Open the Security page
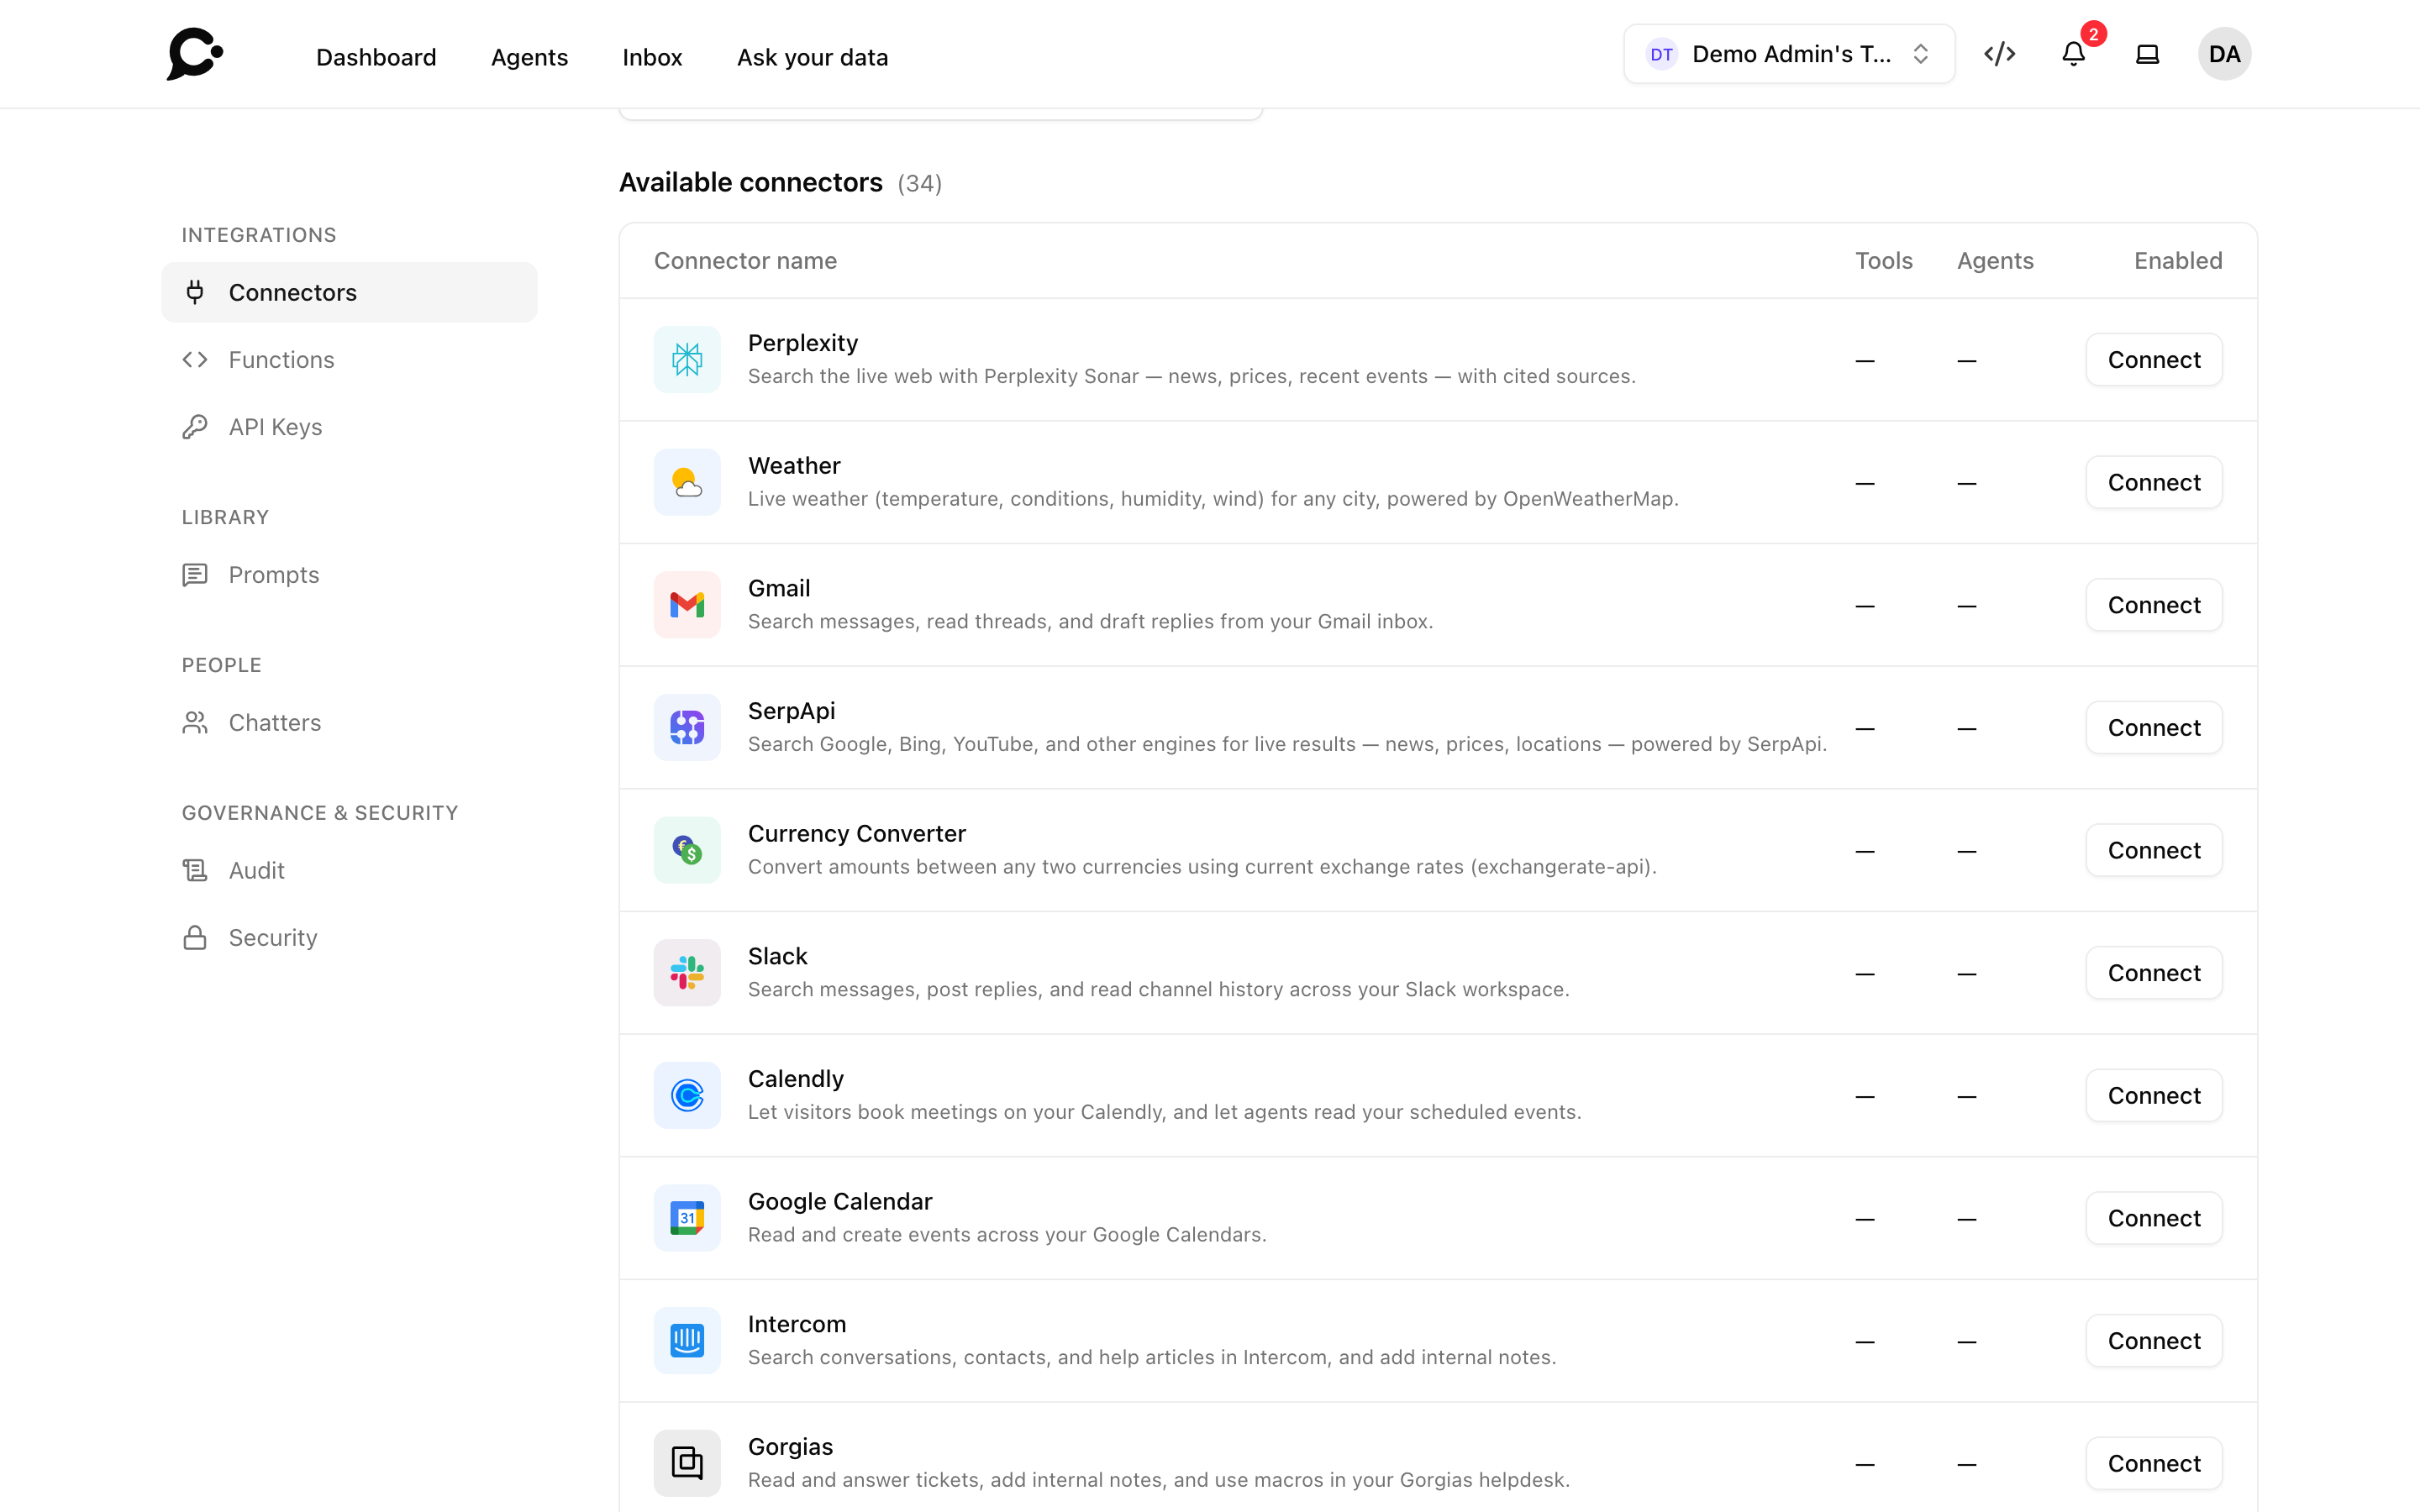 click(349, 937)
